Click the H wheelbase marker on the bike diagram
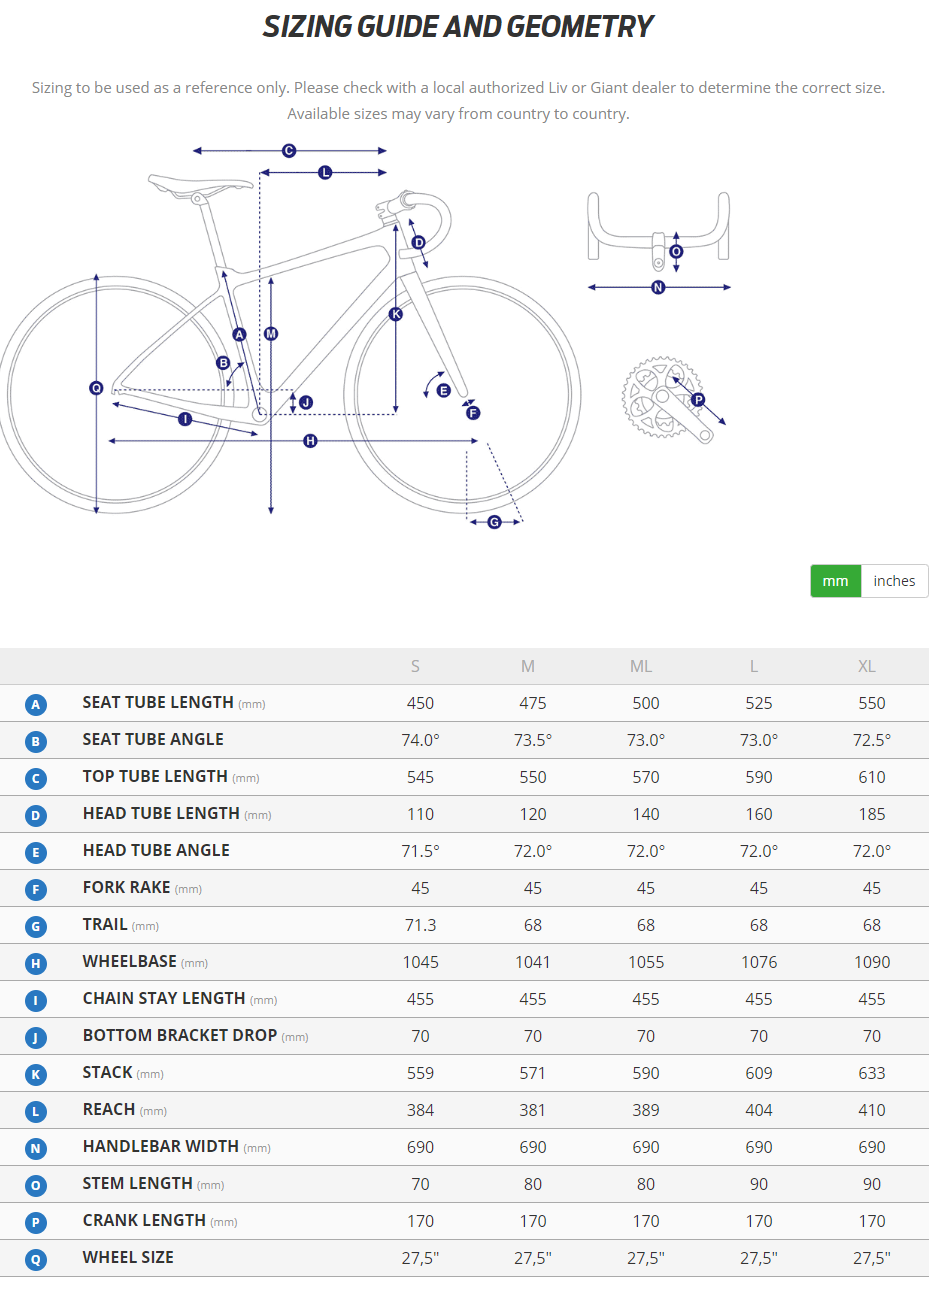Viewport: 937px width, 1293px height. (x=310, y=441)
